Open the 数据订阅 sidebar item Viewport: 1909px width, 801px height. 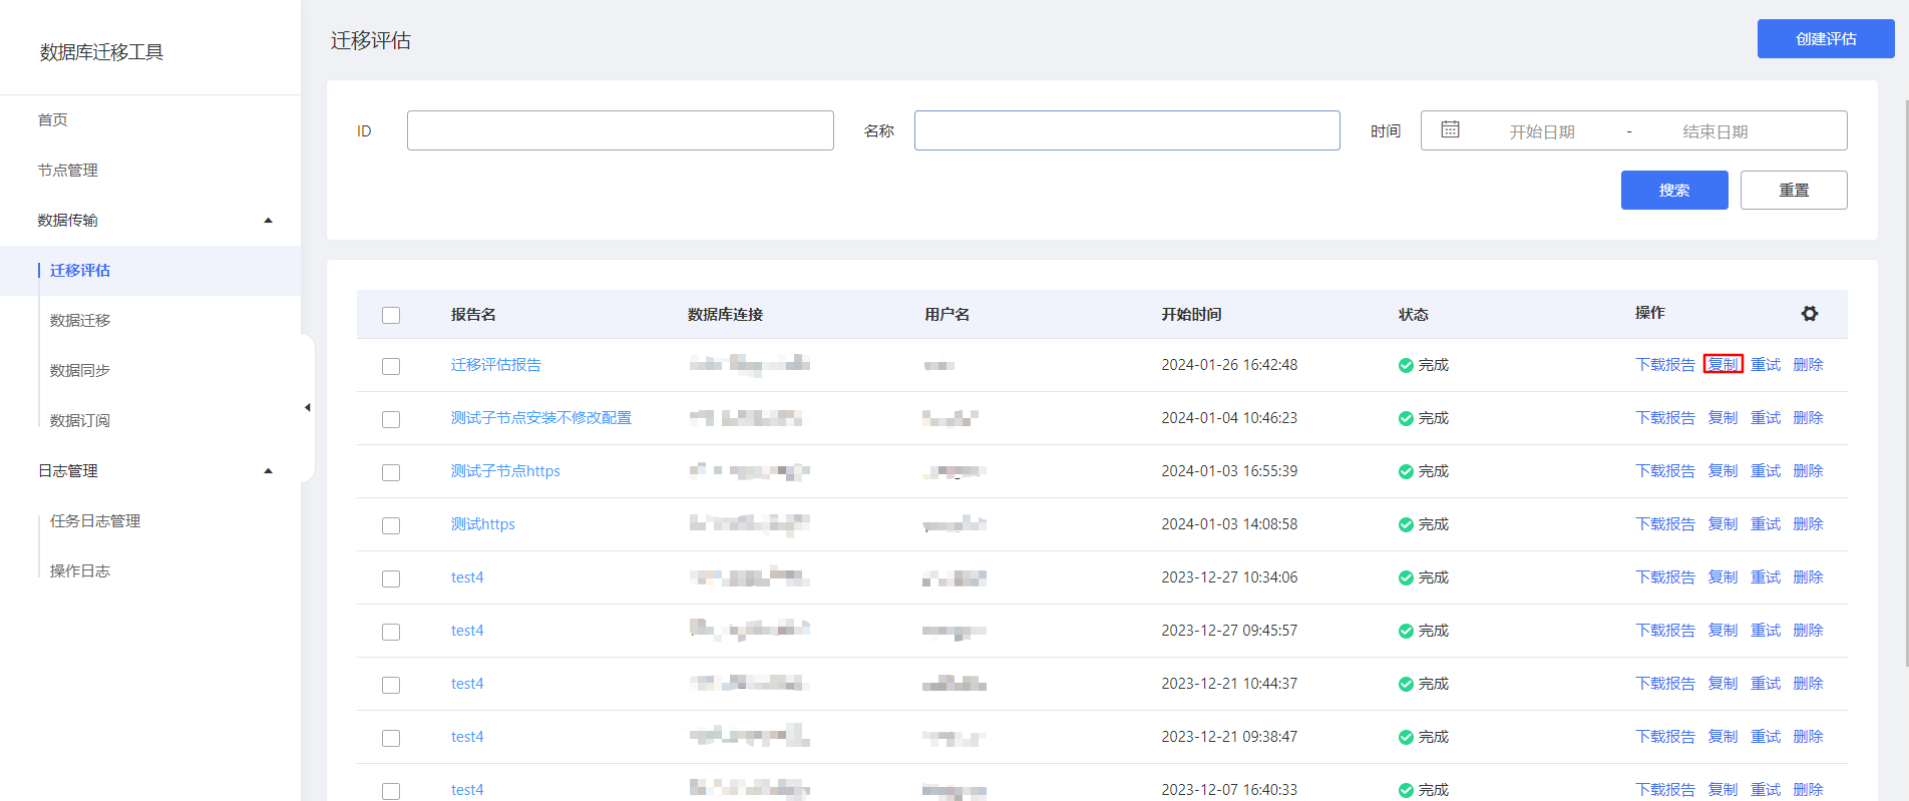[x=80, y=420]
